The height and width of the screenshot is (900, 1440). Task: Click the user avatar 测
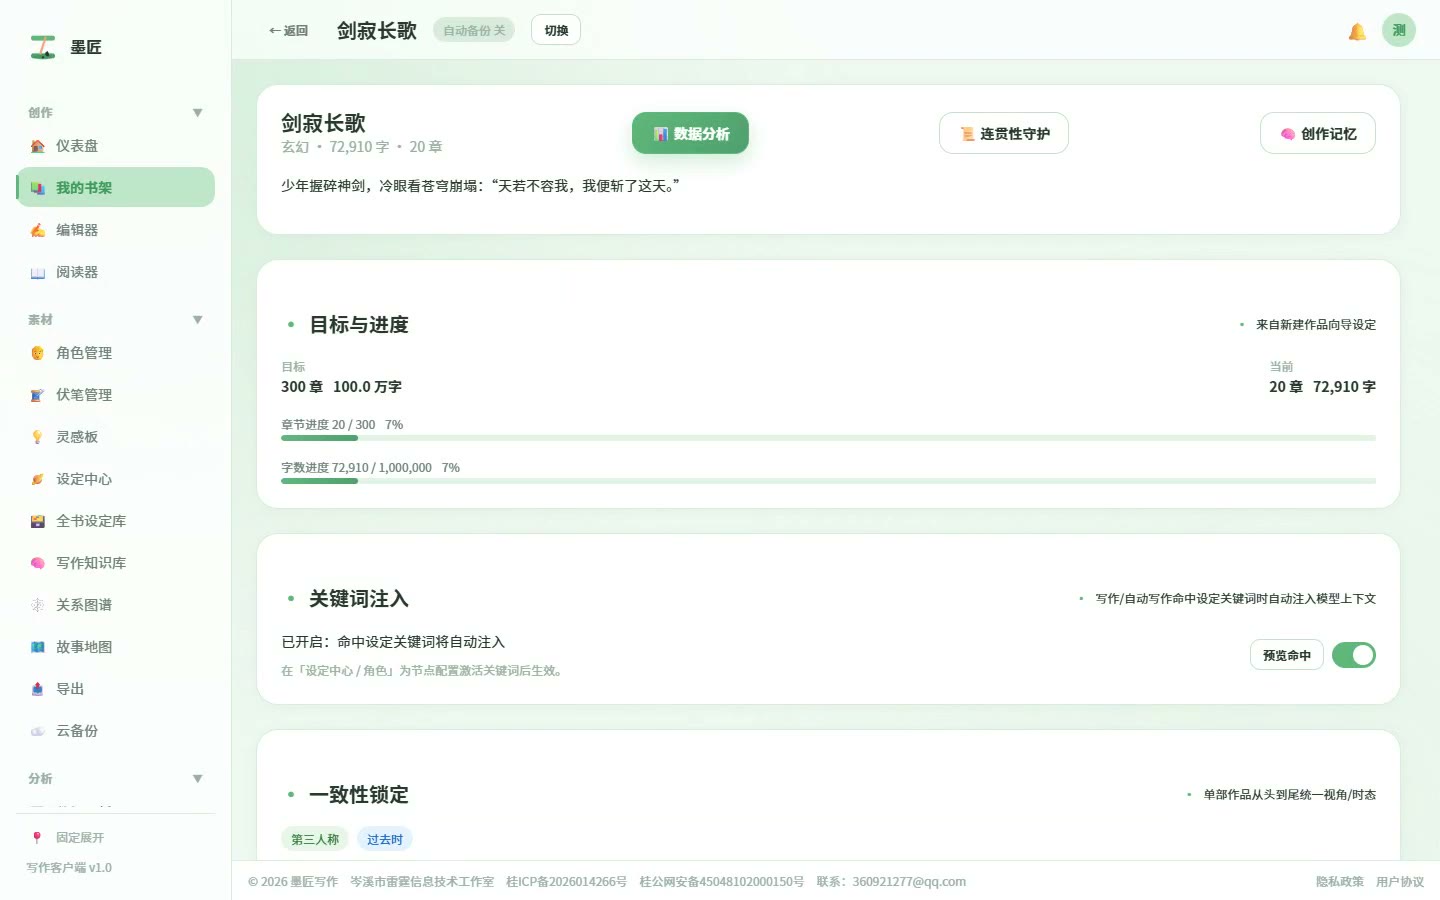coord(1399,30)
